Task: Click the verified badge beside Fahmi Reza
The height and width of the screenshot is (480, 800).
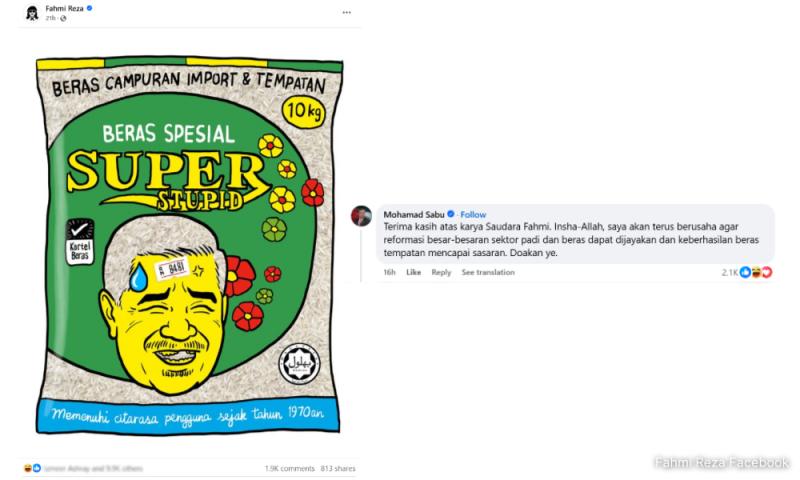Action: click(89, 8)
